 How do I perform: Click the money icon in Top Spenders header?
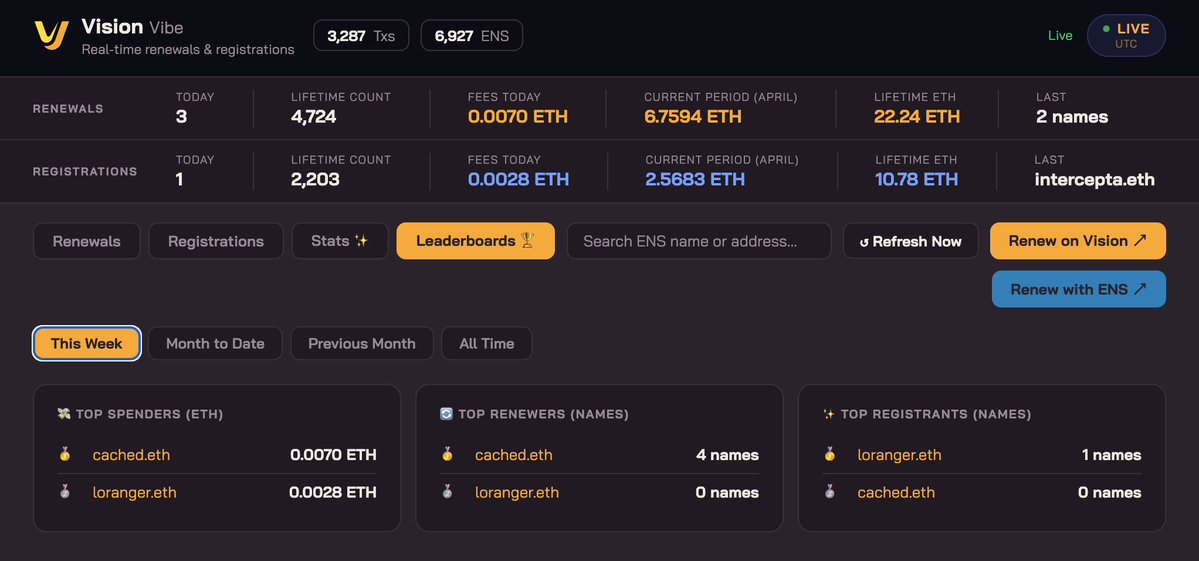click(64, 414)
